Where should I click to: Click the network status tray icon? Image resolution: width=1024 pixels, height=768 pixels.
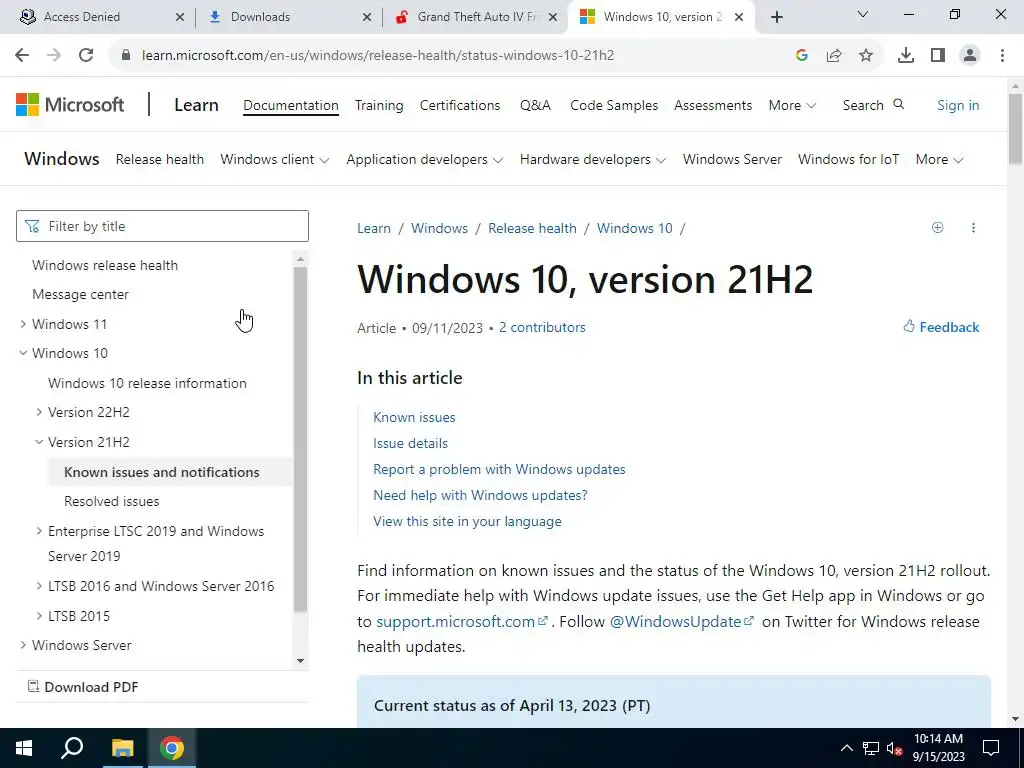(x=871, y=748)
